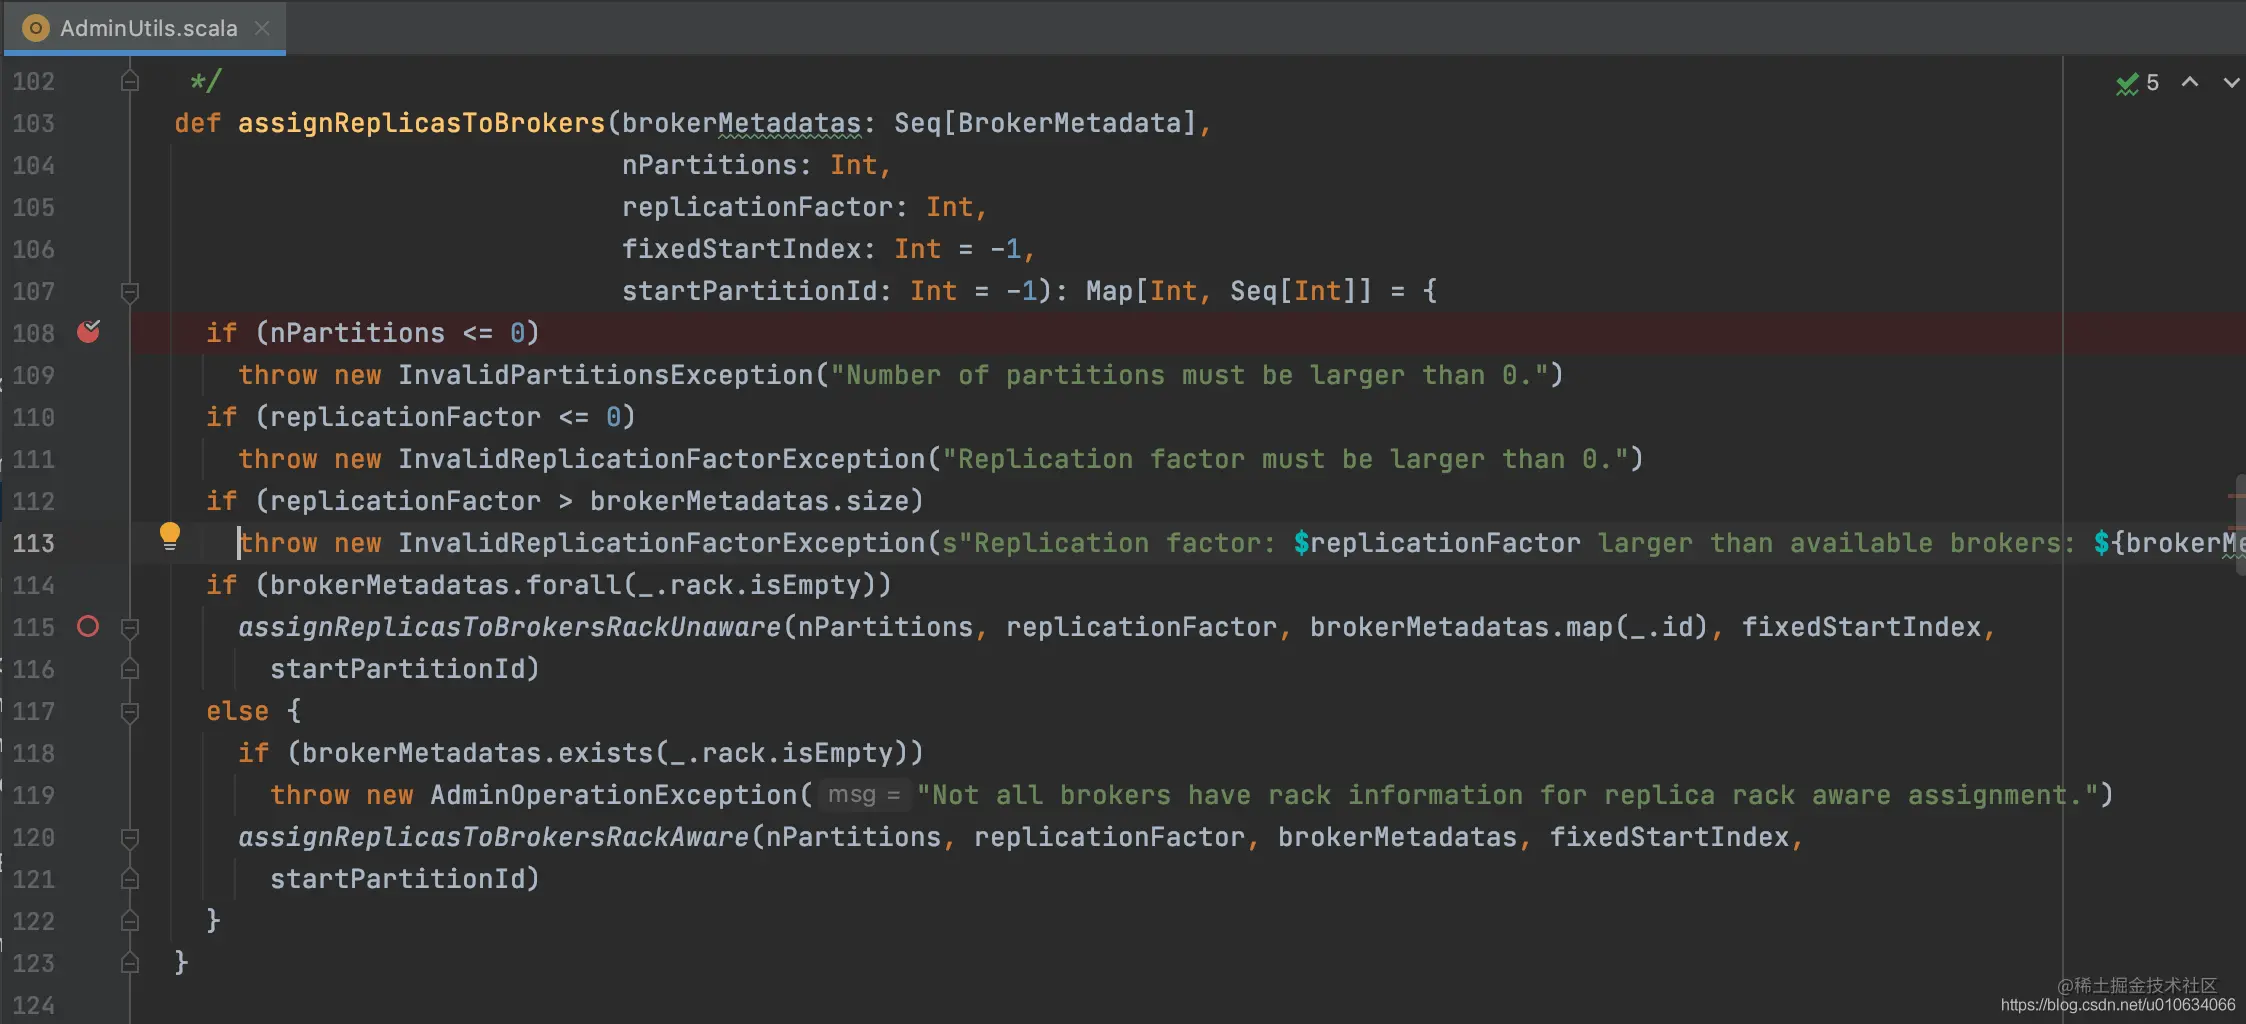Click the fold end marker on line 121

tap(130, 879)
